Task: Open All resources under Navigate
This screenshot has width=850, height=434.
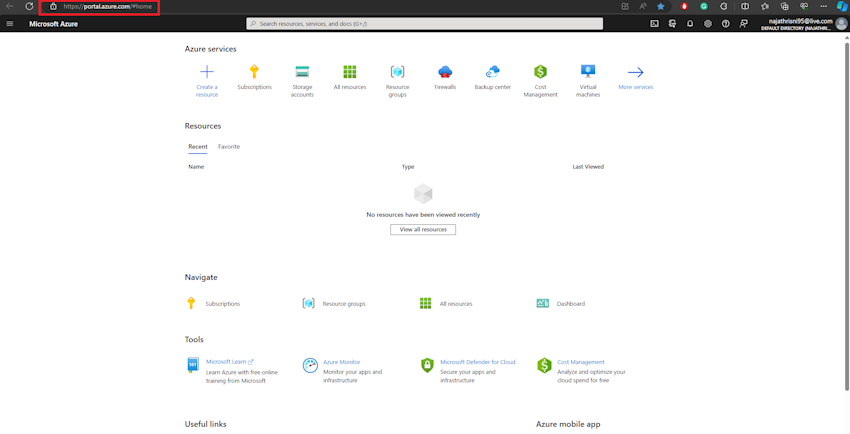Action: (456, 304)
